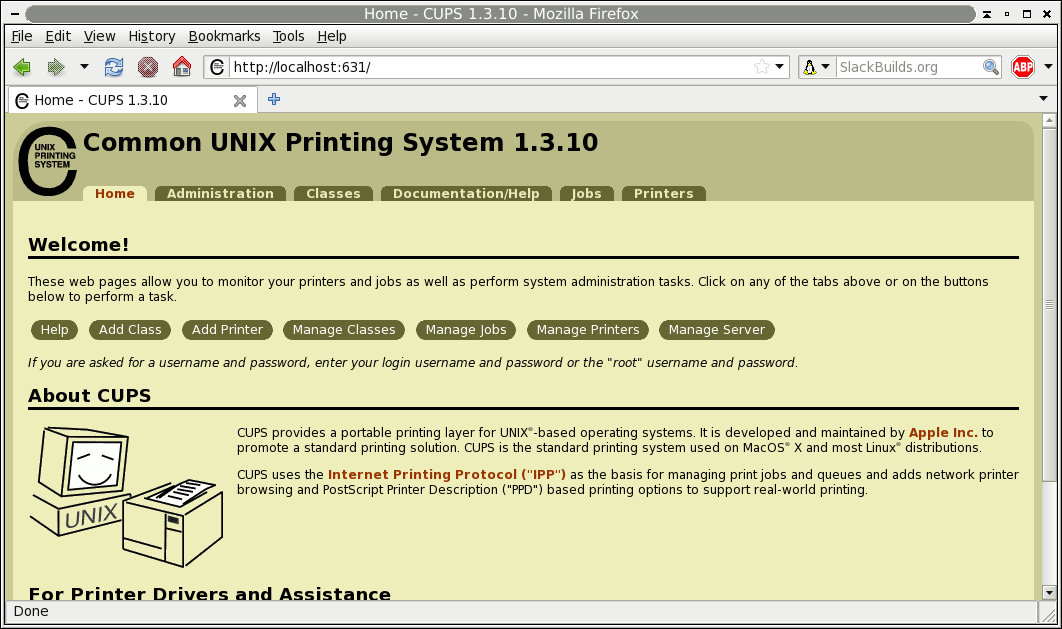Open the Documentation/Help tab
Image resolution: width=1062 pixels, height=629 pixels.
point(466,194)
